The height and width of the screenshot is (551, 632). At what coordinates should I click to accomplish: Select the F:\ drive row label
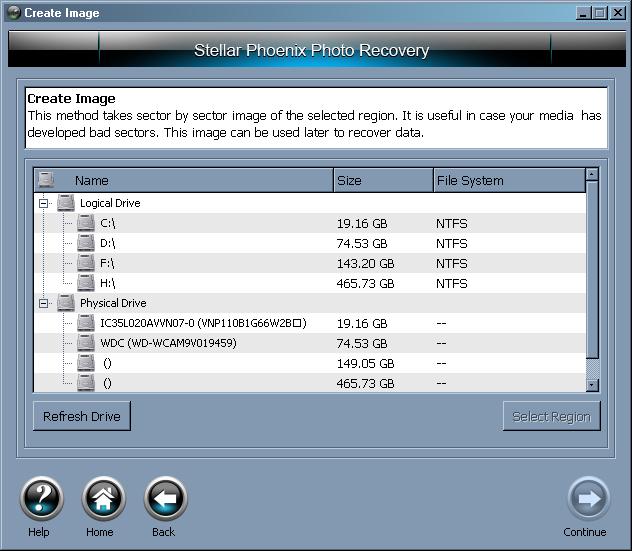pyautogui.click(x=107, y=263)
